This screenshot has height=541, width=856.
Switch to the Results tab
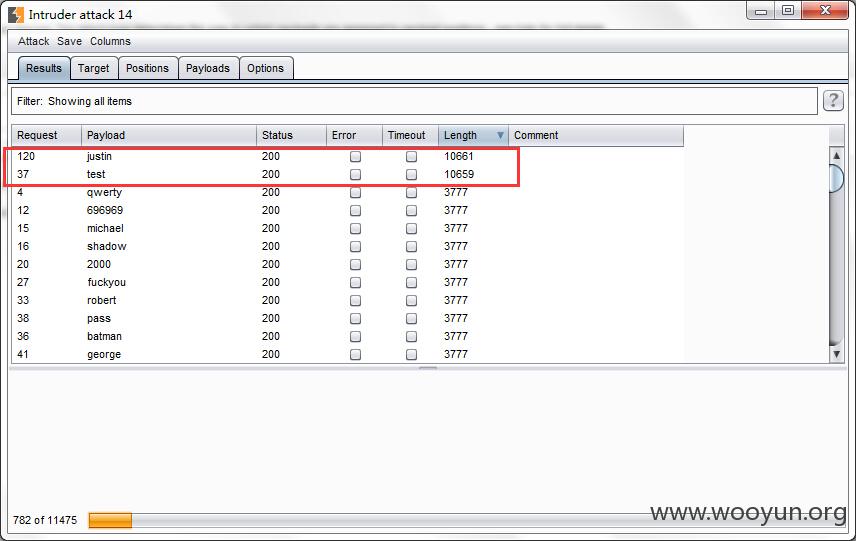[x=44, y=68]
